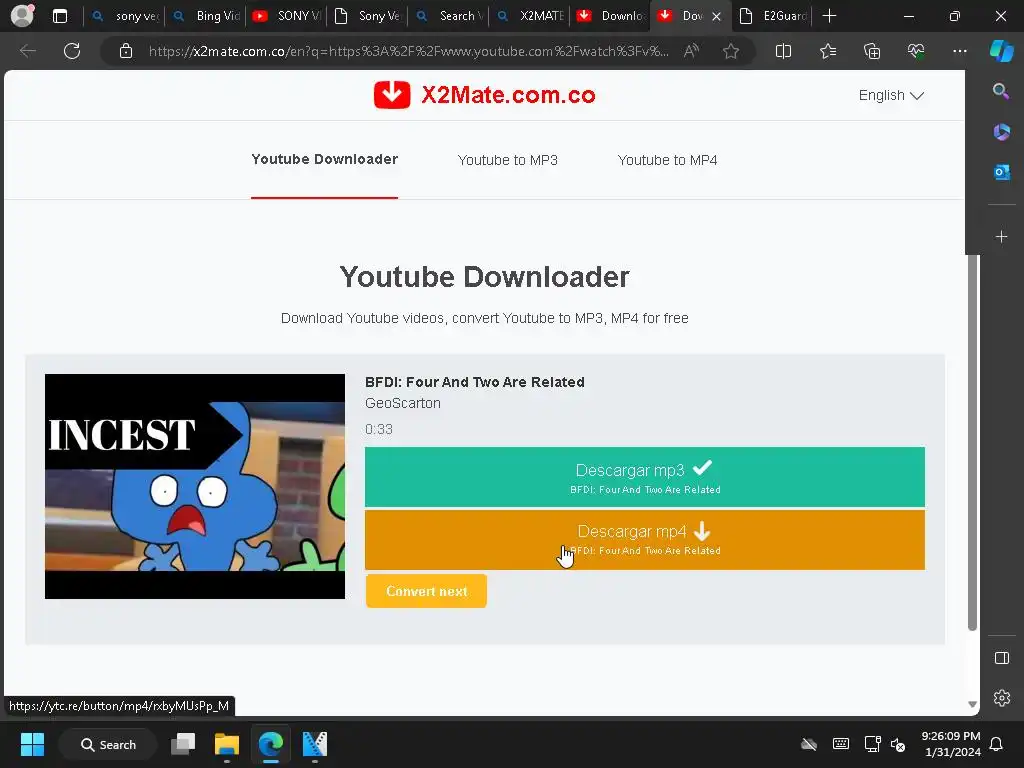The image size is (1024, 768).
Task: Click the Descargar mp3 button
Action: pos(645,477)
